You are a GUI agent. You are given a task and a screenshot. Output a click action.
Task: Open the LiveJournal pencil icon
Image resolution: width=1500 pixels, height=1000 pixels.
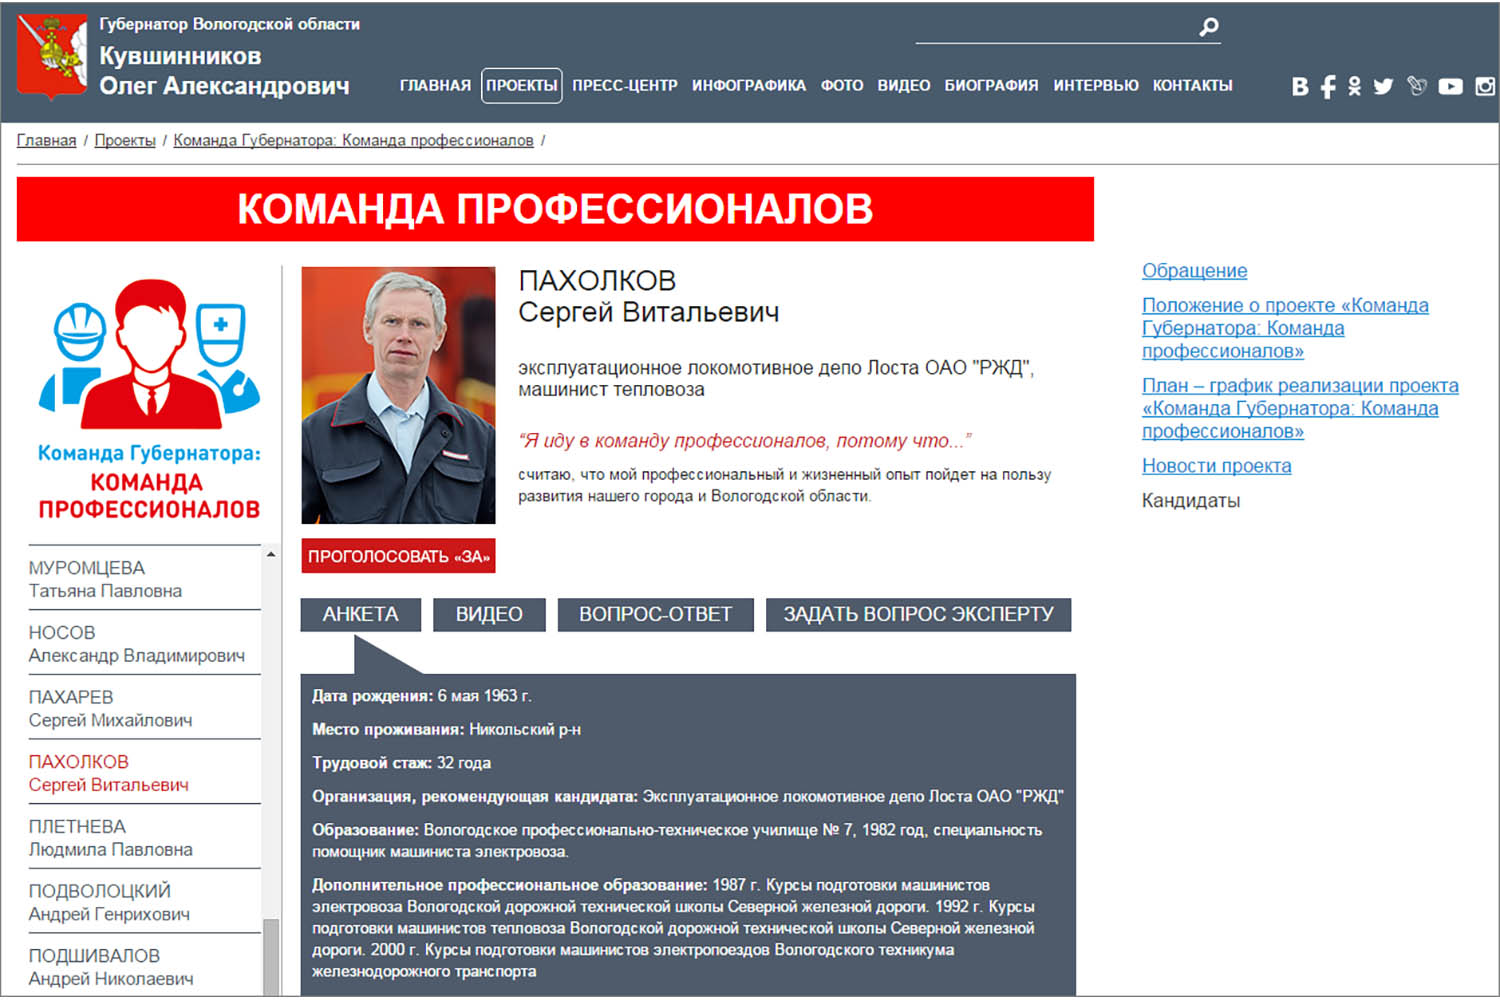pyautogui.click(x=1416, y=87)
